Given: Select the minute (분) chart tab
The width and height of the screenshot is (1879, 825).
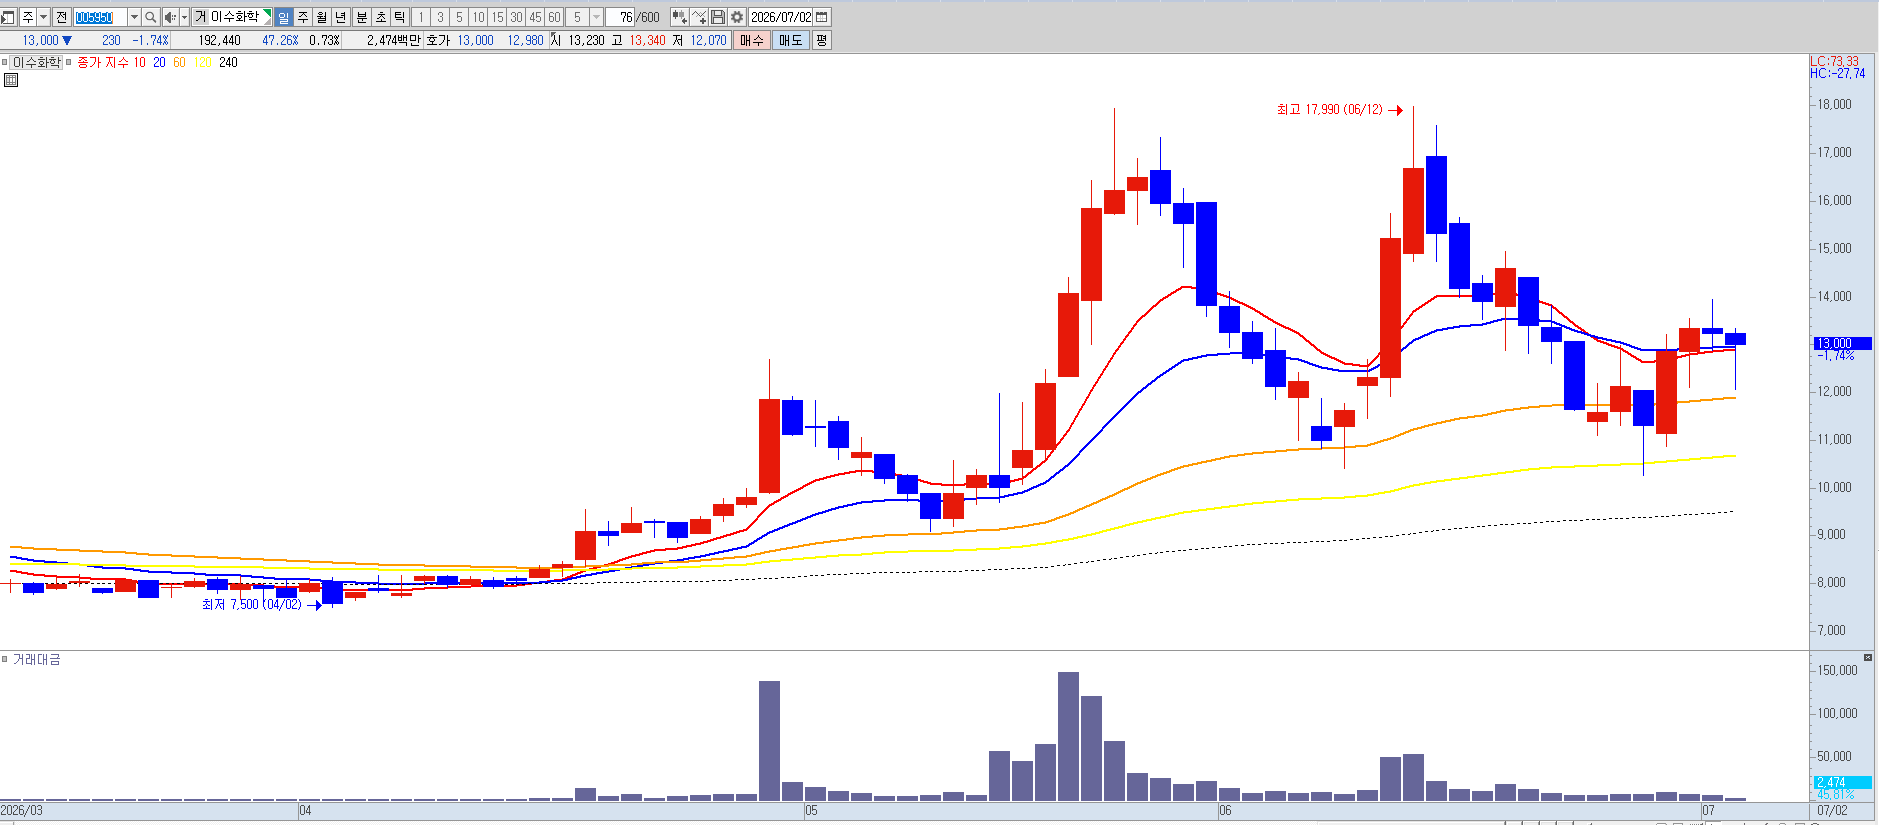Looking at the screenshot, I should (x=362, y=17).
